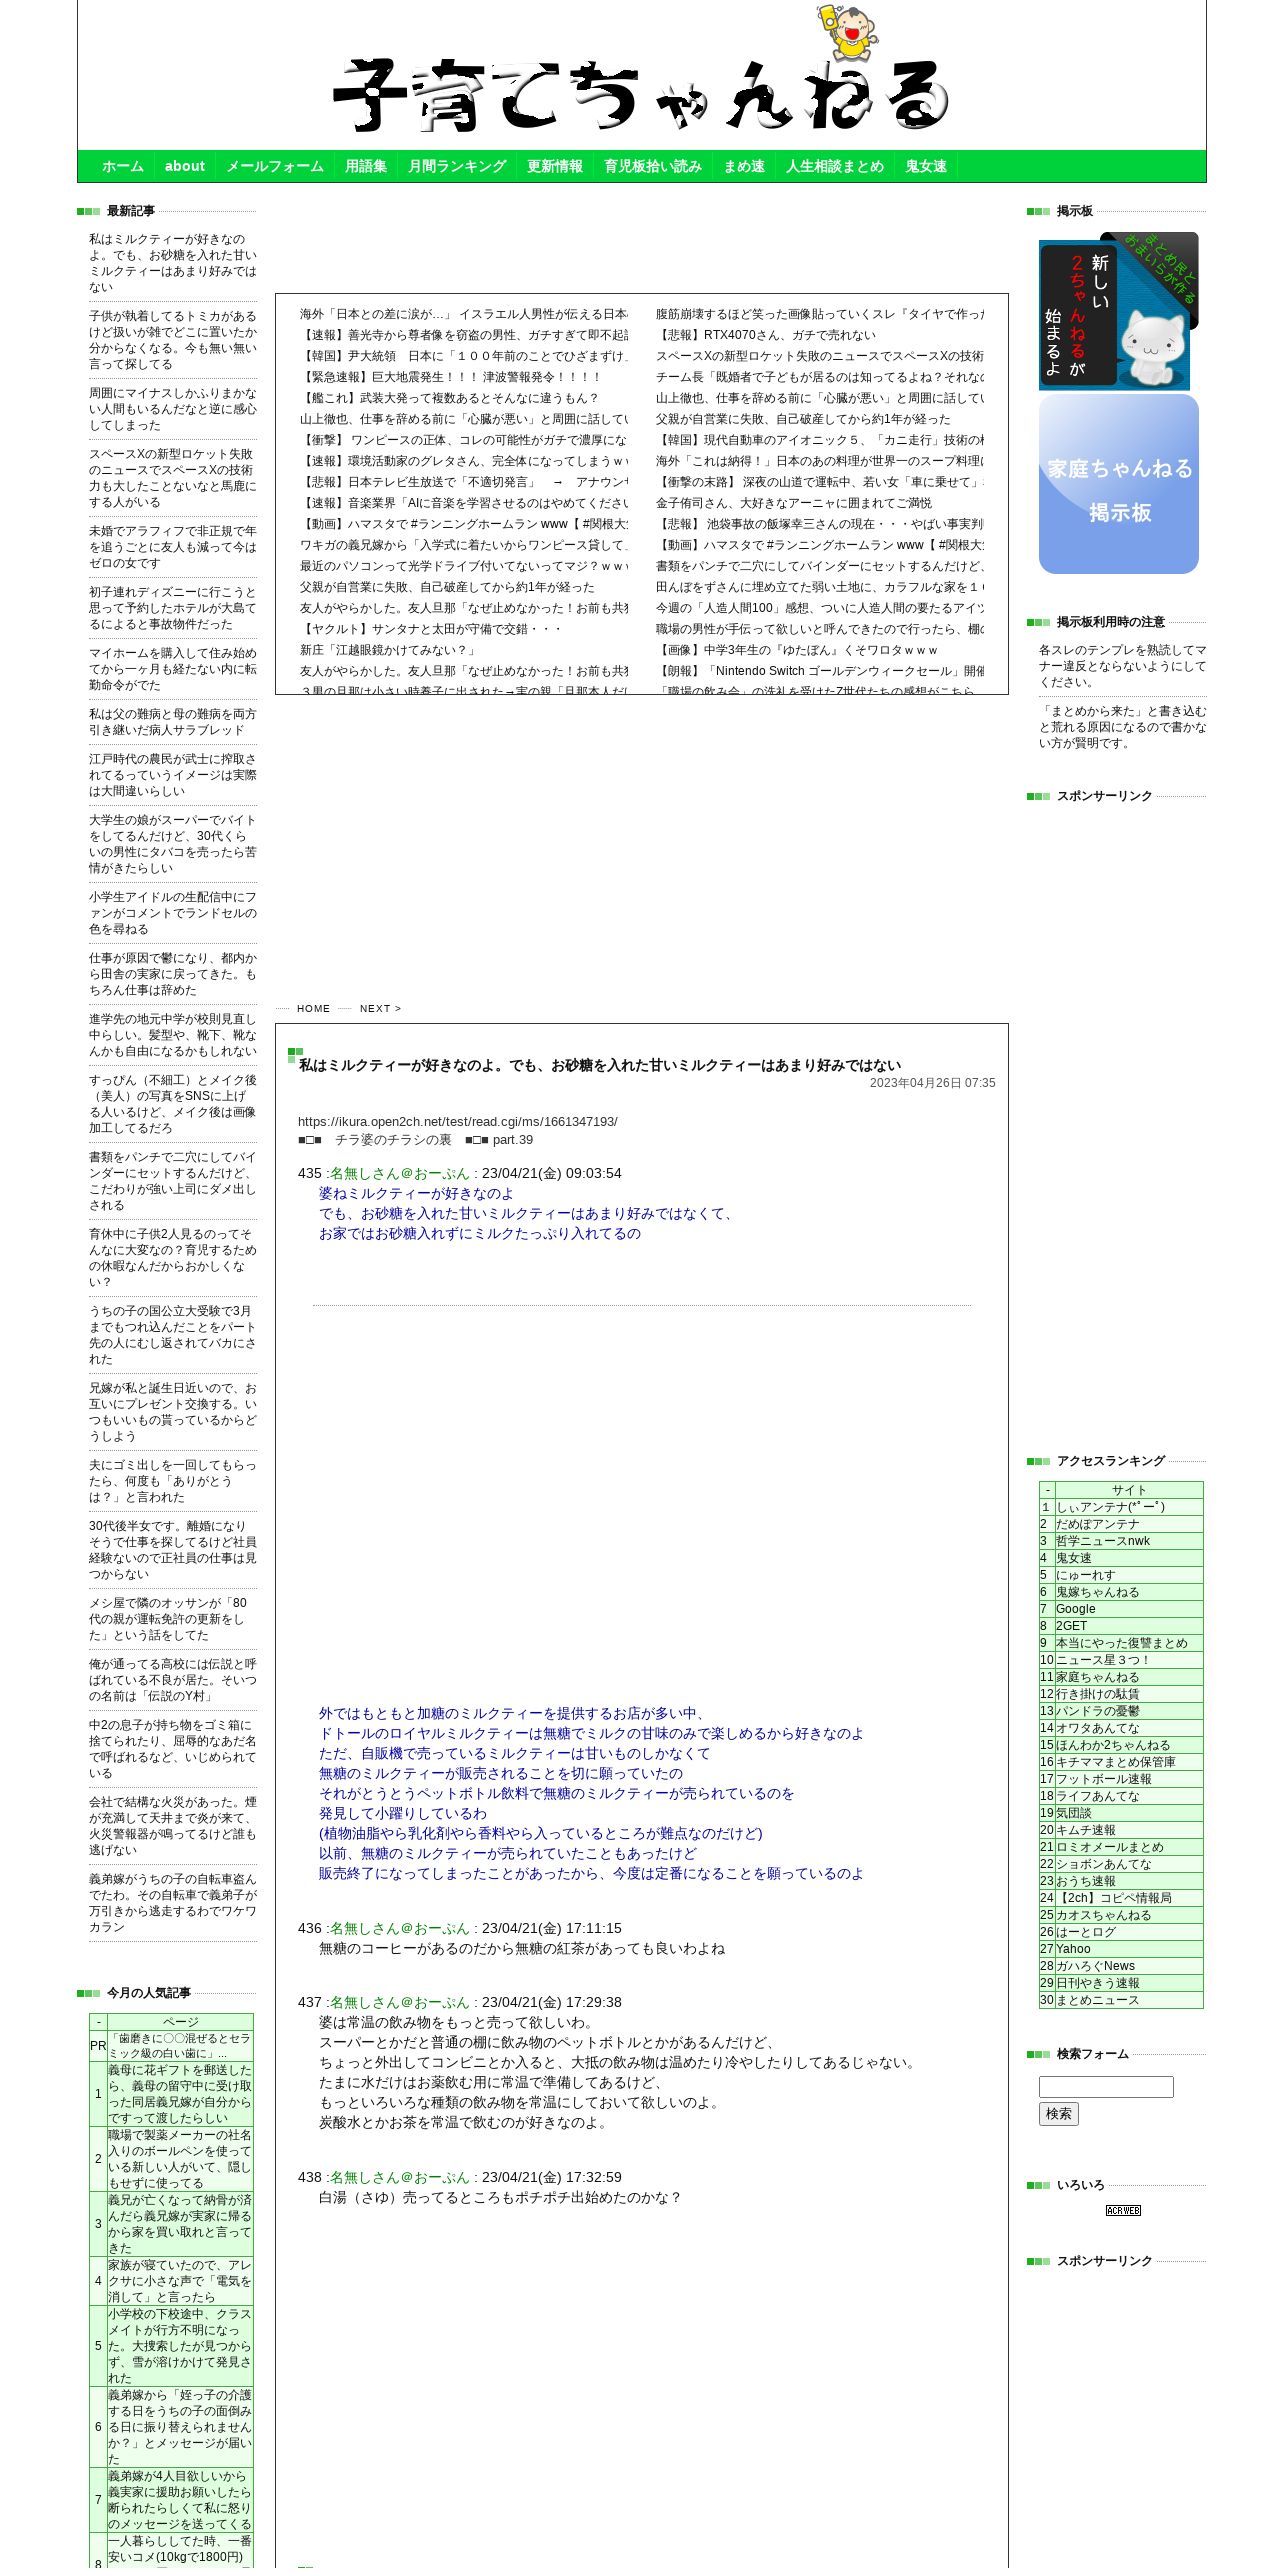Viewport: 1284px width, 2568px height.
Task: Open the article title about ミルクティー
Action: pos(599,1065)
